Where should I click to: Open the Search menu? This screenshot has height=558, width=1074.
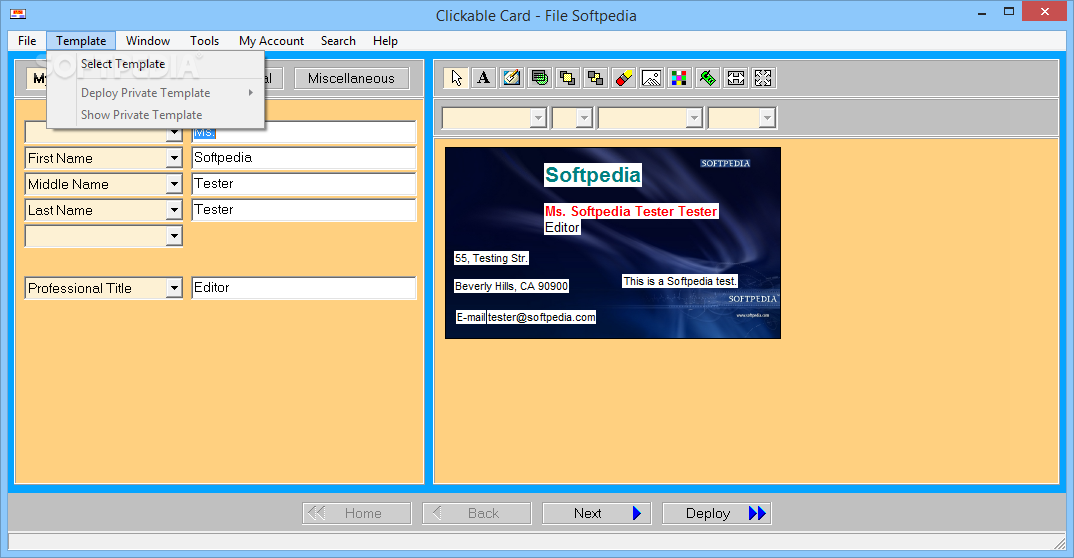(338, 41)
